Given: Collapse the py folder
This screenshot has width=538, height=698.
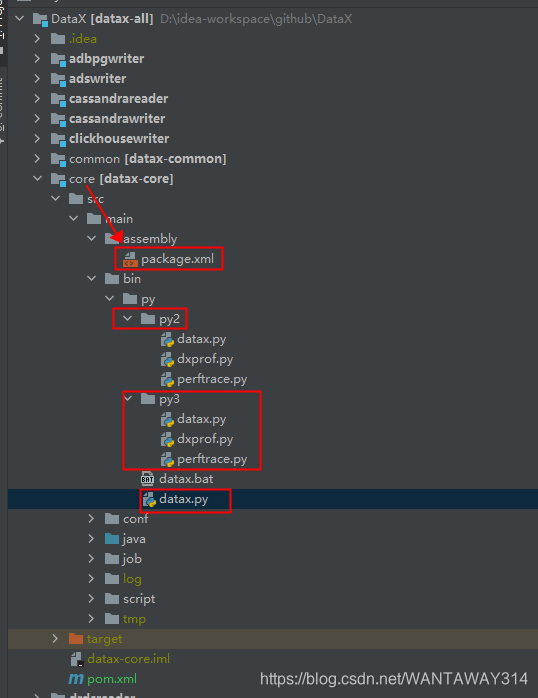Looking at the screenshot, I should [110, 299].
